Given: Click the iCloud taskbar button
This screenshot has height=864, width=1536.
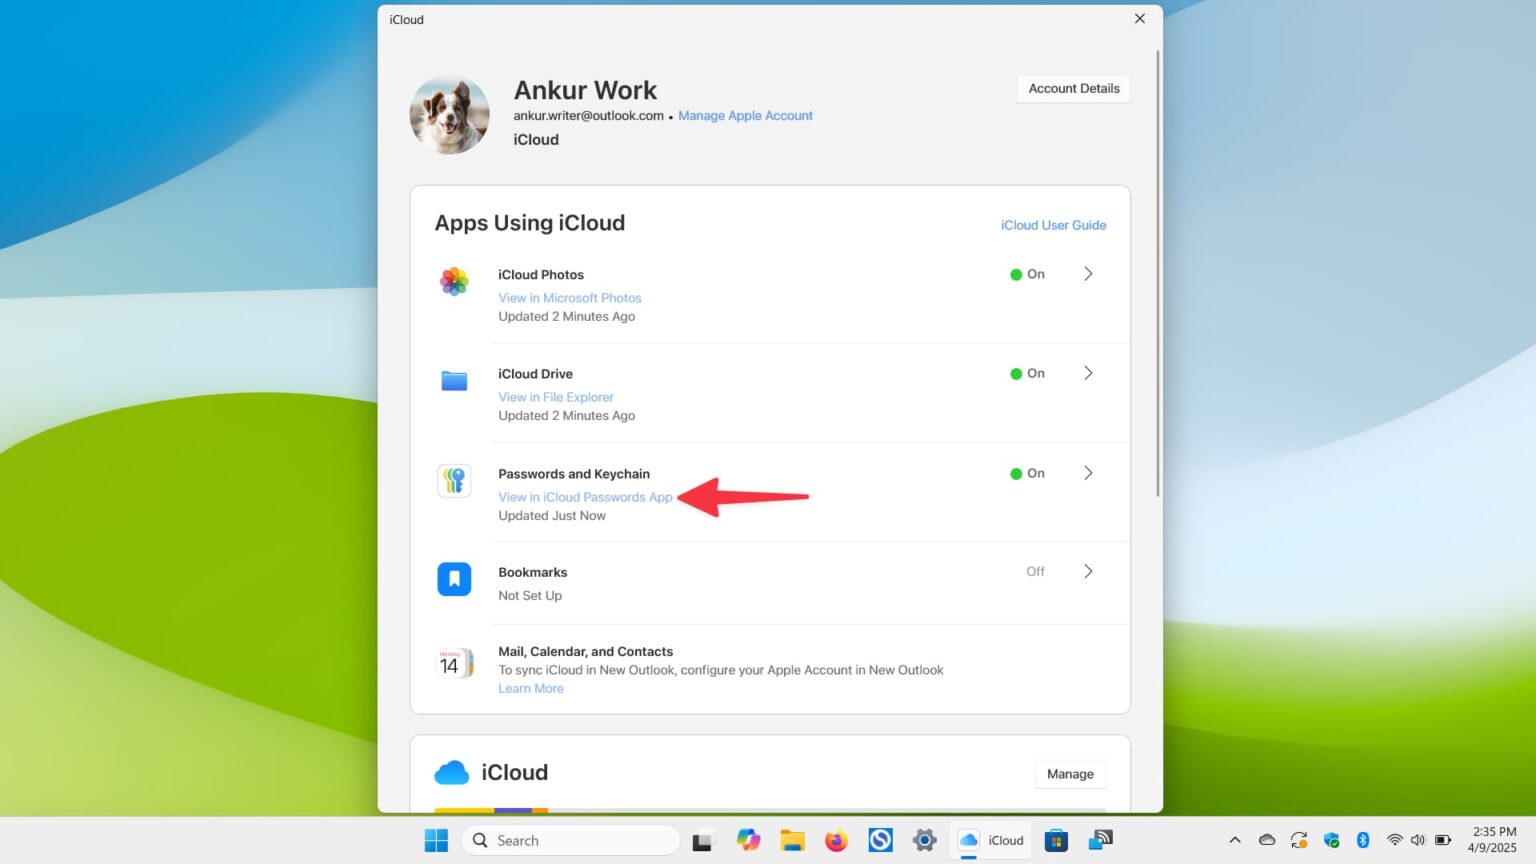Looking at the screenshot, I should coord(991,840).
